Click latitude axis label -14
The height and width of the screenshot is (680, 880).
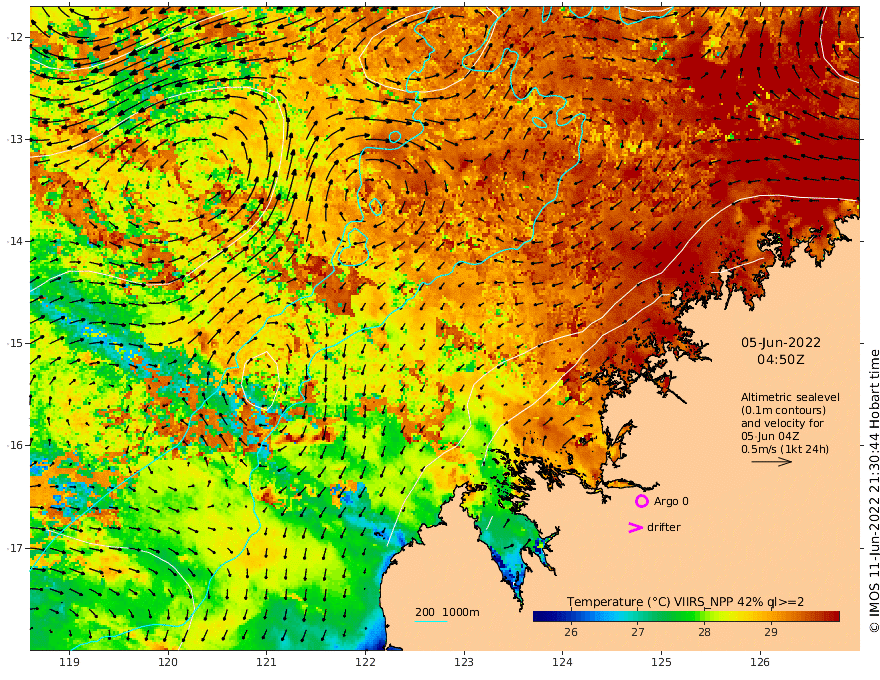[14, 241]
